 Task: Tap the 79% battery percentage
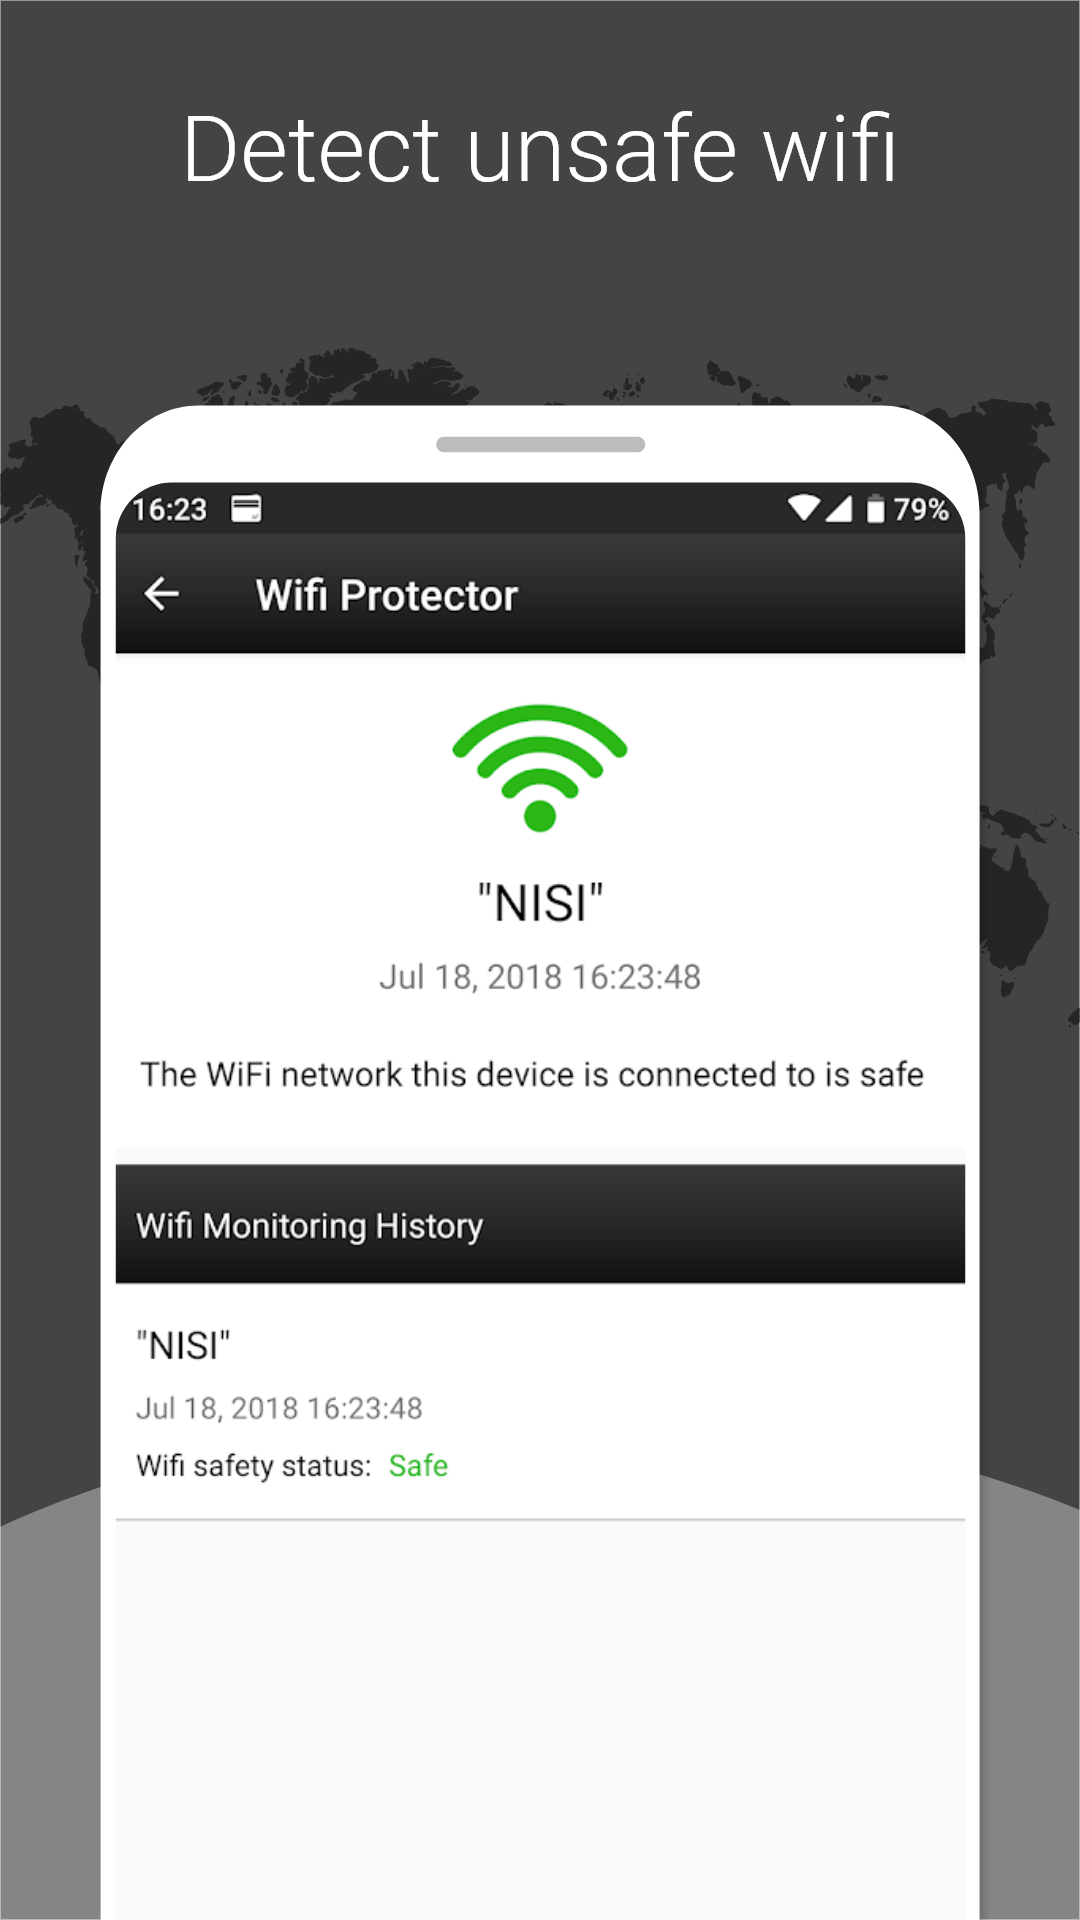click(921, 509)
